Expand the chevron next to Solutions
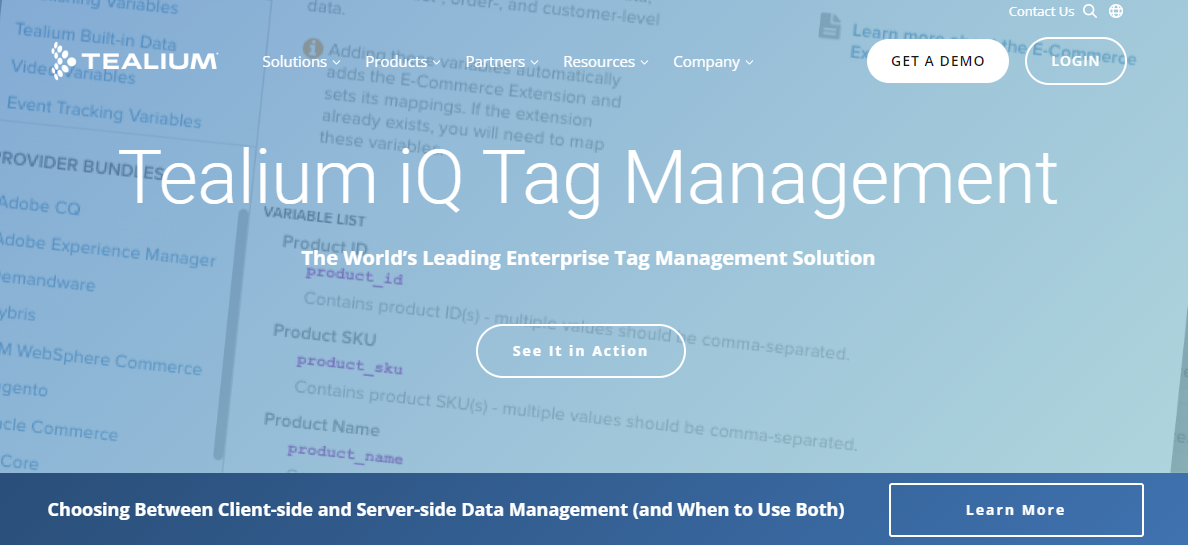Screen dimensions: 1188x545 [336, 62]
